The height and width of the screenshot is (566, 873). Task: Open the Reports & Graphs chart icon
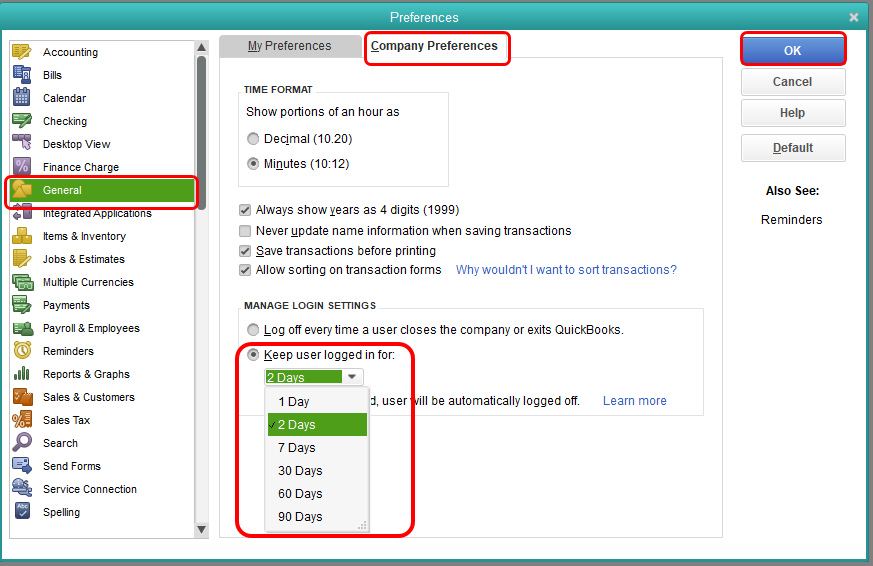(x=22, y=374)
